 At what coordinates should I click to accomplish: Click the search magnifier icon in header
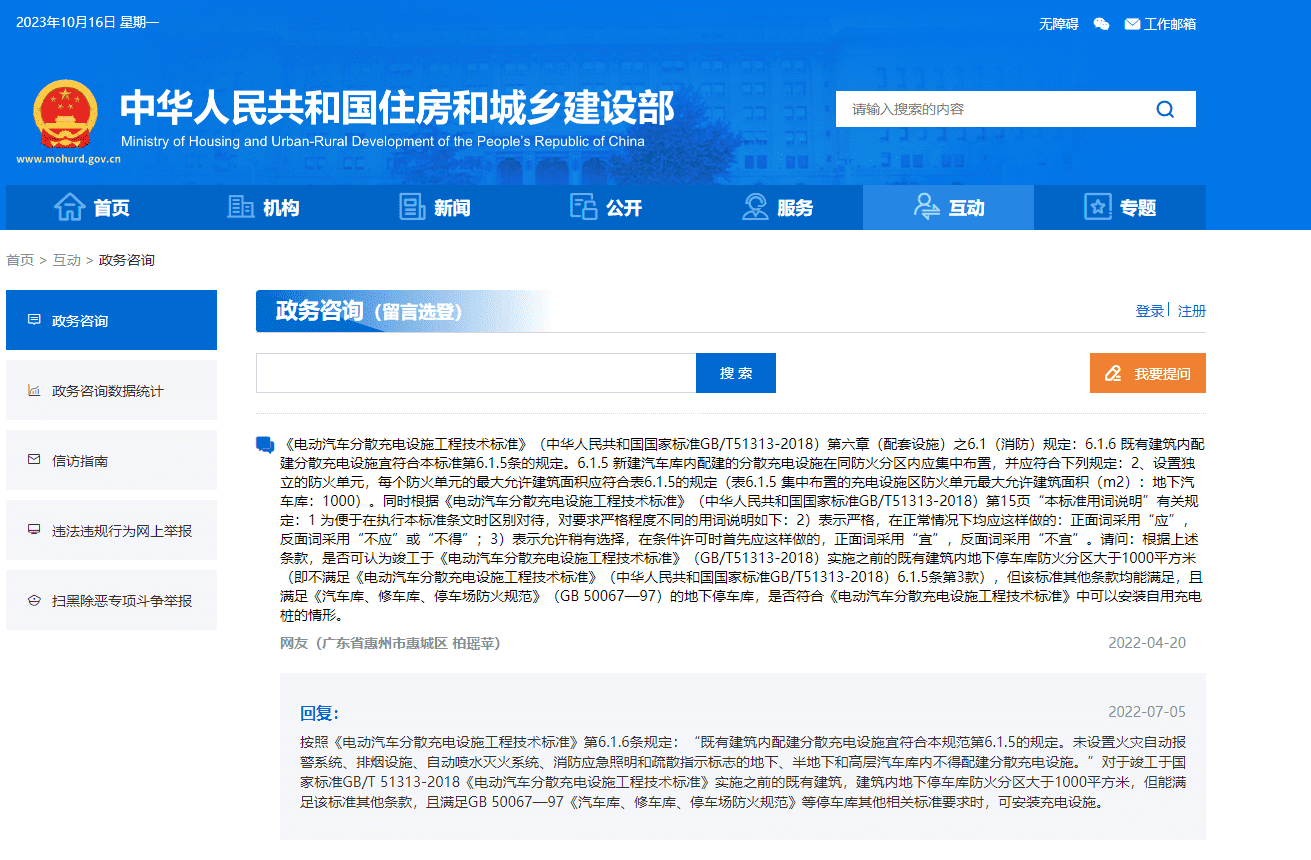[x=1165, y=109]
